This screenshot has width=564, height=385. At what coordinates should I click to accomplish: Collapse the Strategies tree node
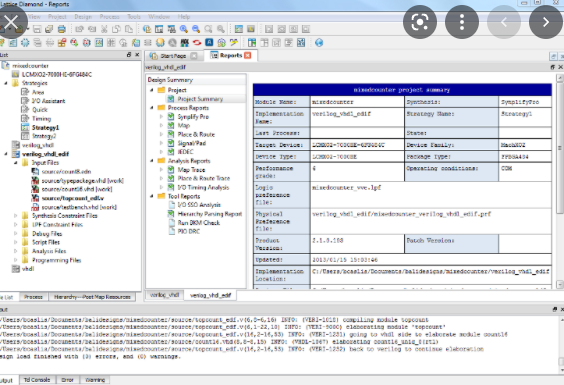tap(6, 83)
